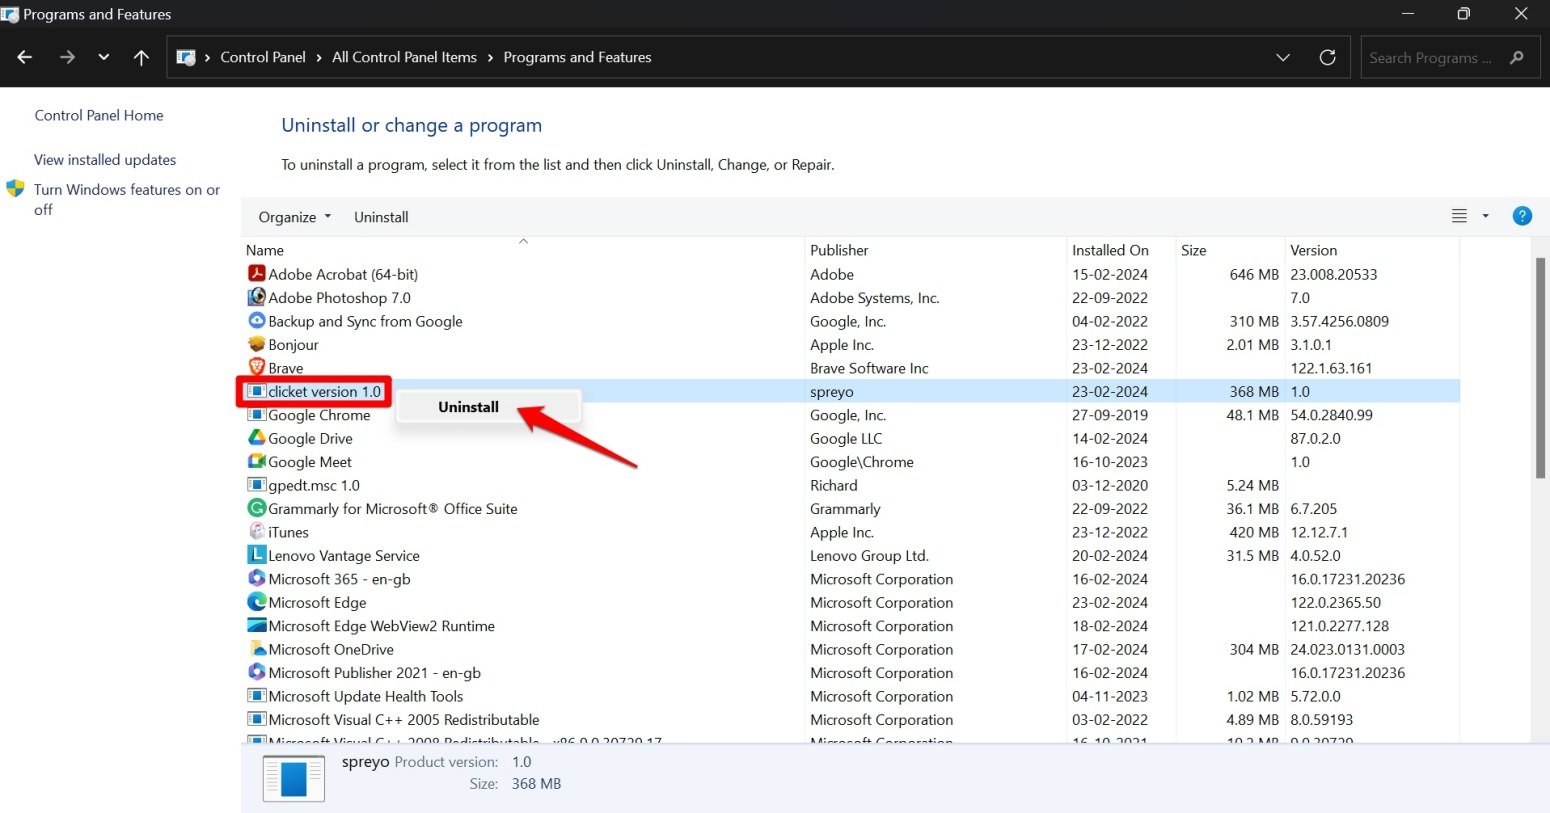Viewport: 1550px width, 813px height.
Task: Open View installed updates link
Action: [x=105, y=160]
